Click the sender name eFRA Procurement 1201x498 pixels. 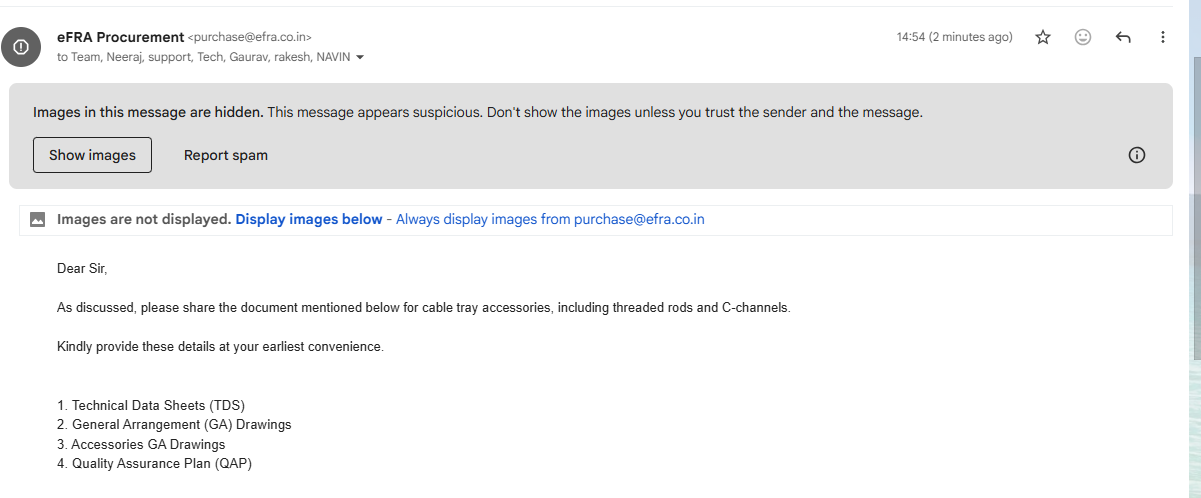click(x=120, y=37)
